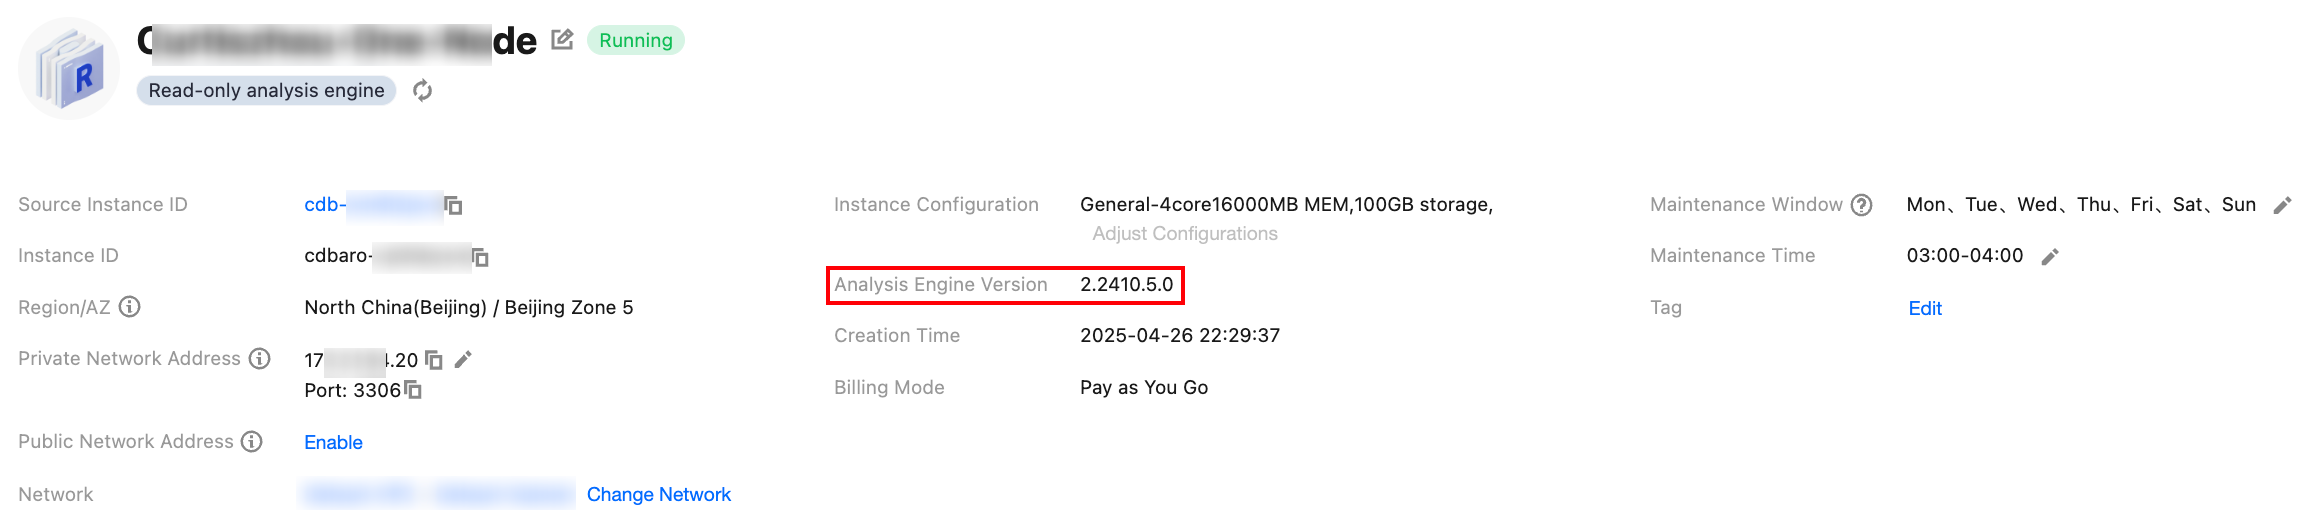The height and width of the screenshot is (524, 2300).
Task: Show Region/AZ info tooltip icon
Action: point(130,307)
